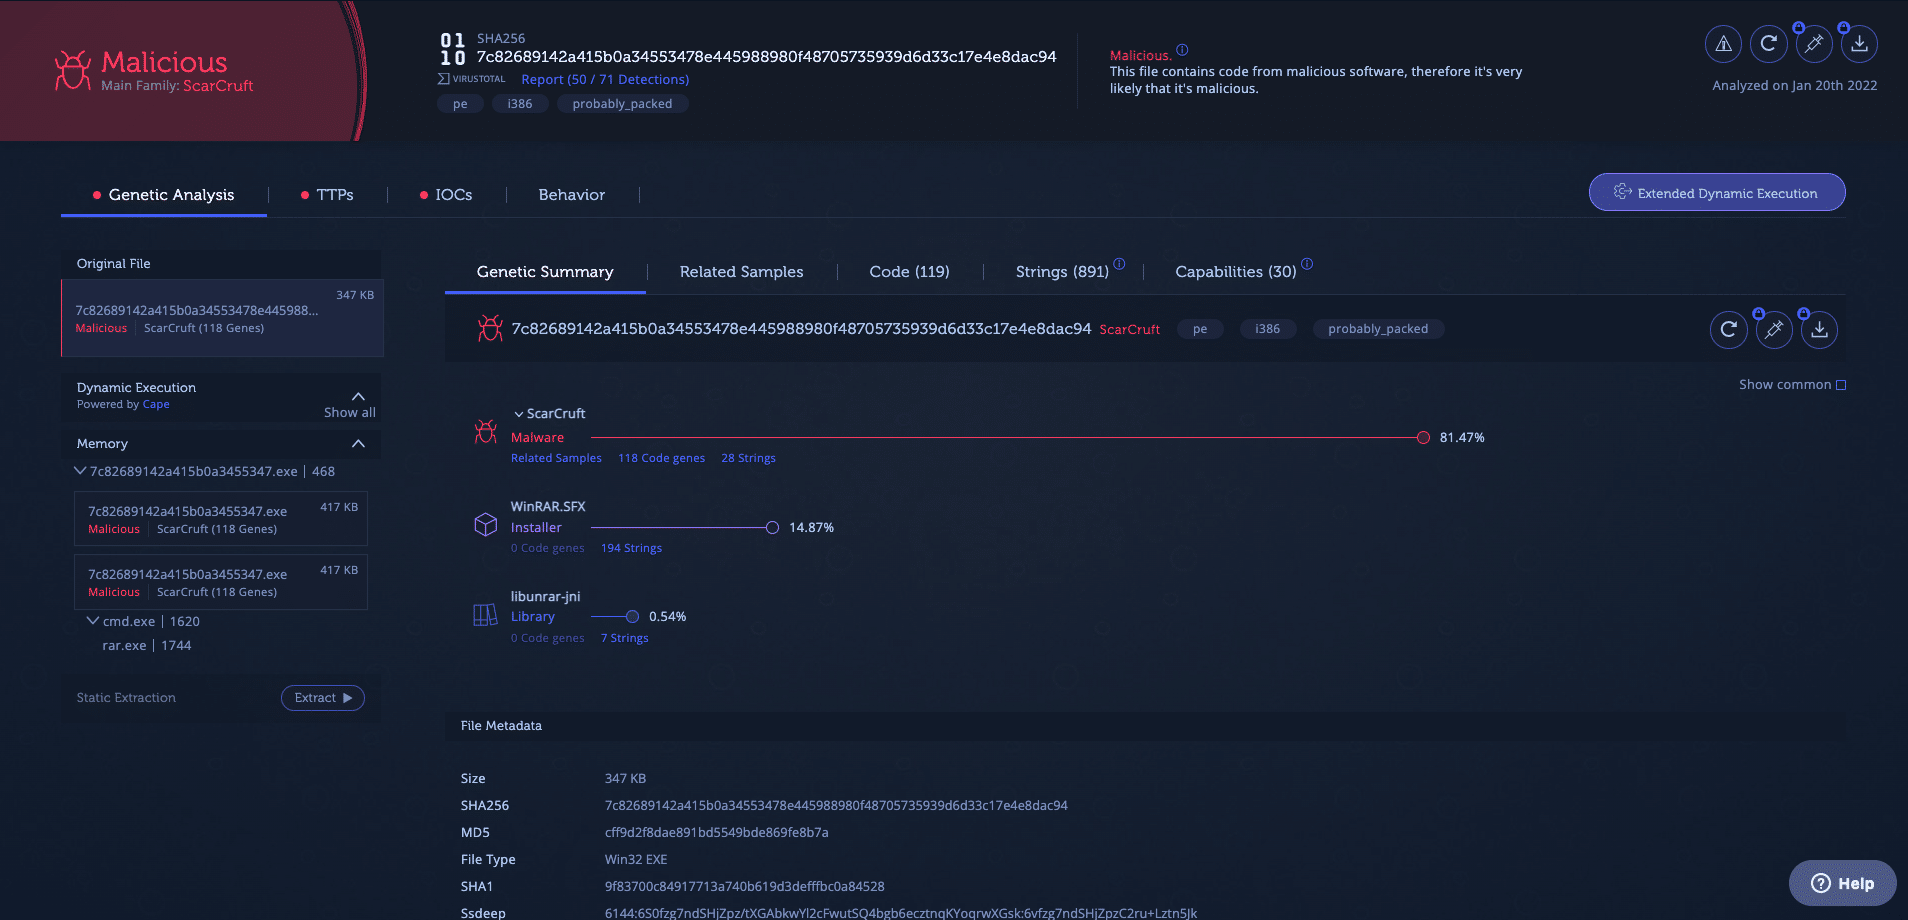Click the report issue warning icon
This screenshot has height=920, width=1908.
tap(1722, 44)
